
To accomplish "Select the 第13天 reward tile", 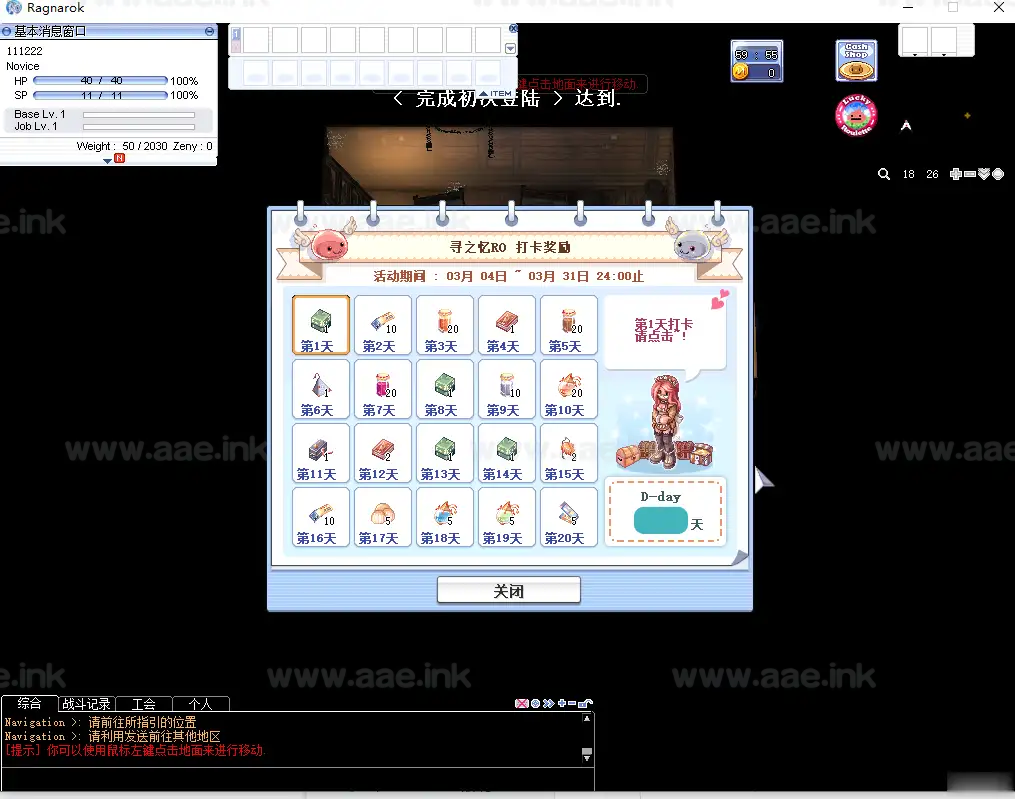I will click(x=445, y=453).
